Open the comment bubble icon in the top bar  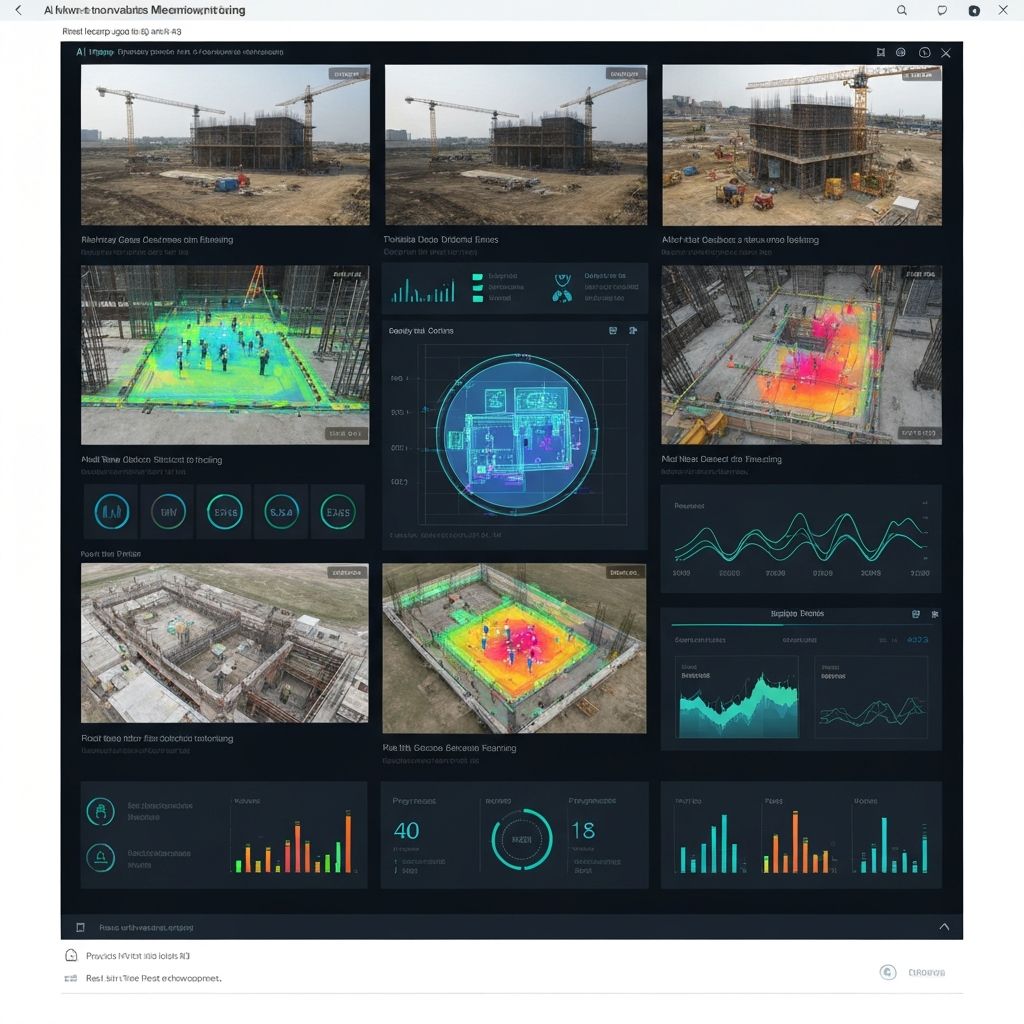click(x=940, y=10)
